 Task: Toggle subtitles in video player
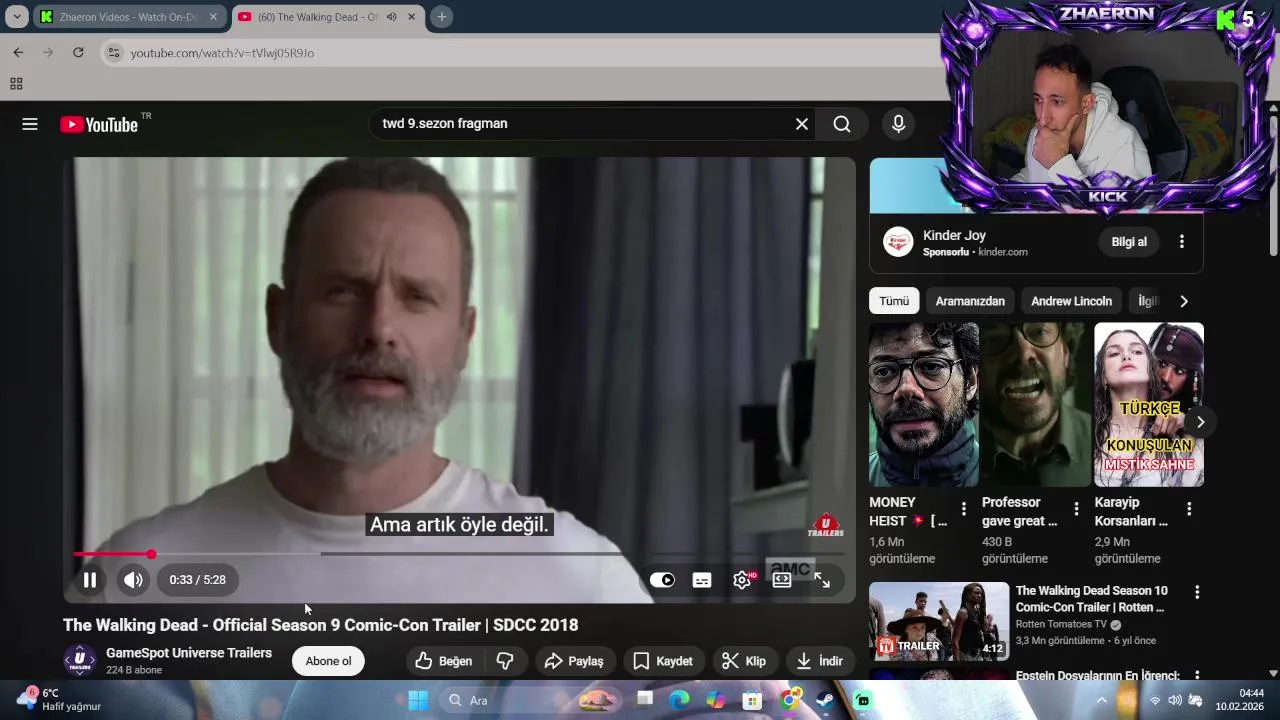pyautogui.click(x=702, y=580)
